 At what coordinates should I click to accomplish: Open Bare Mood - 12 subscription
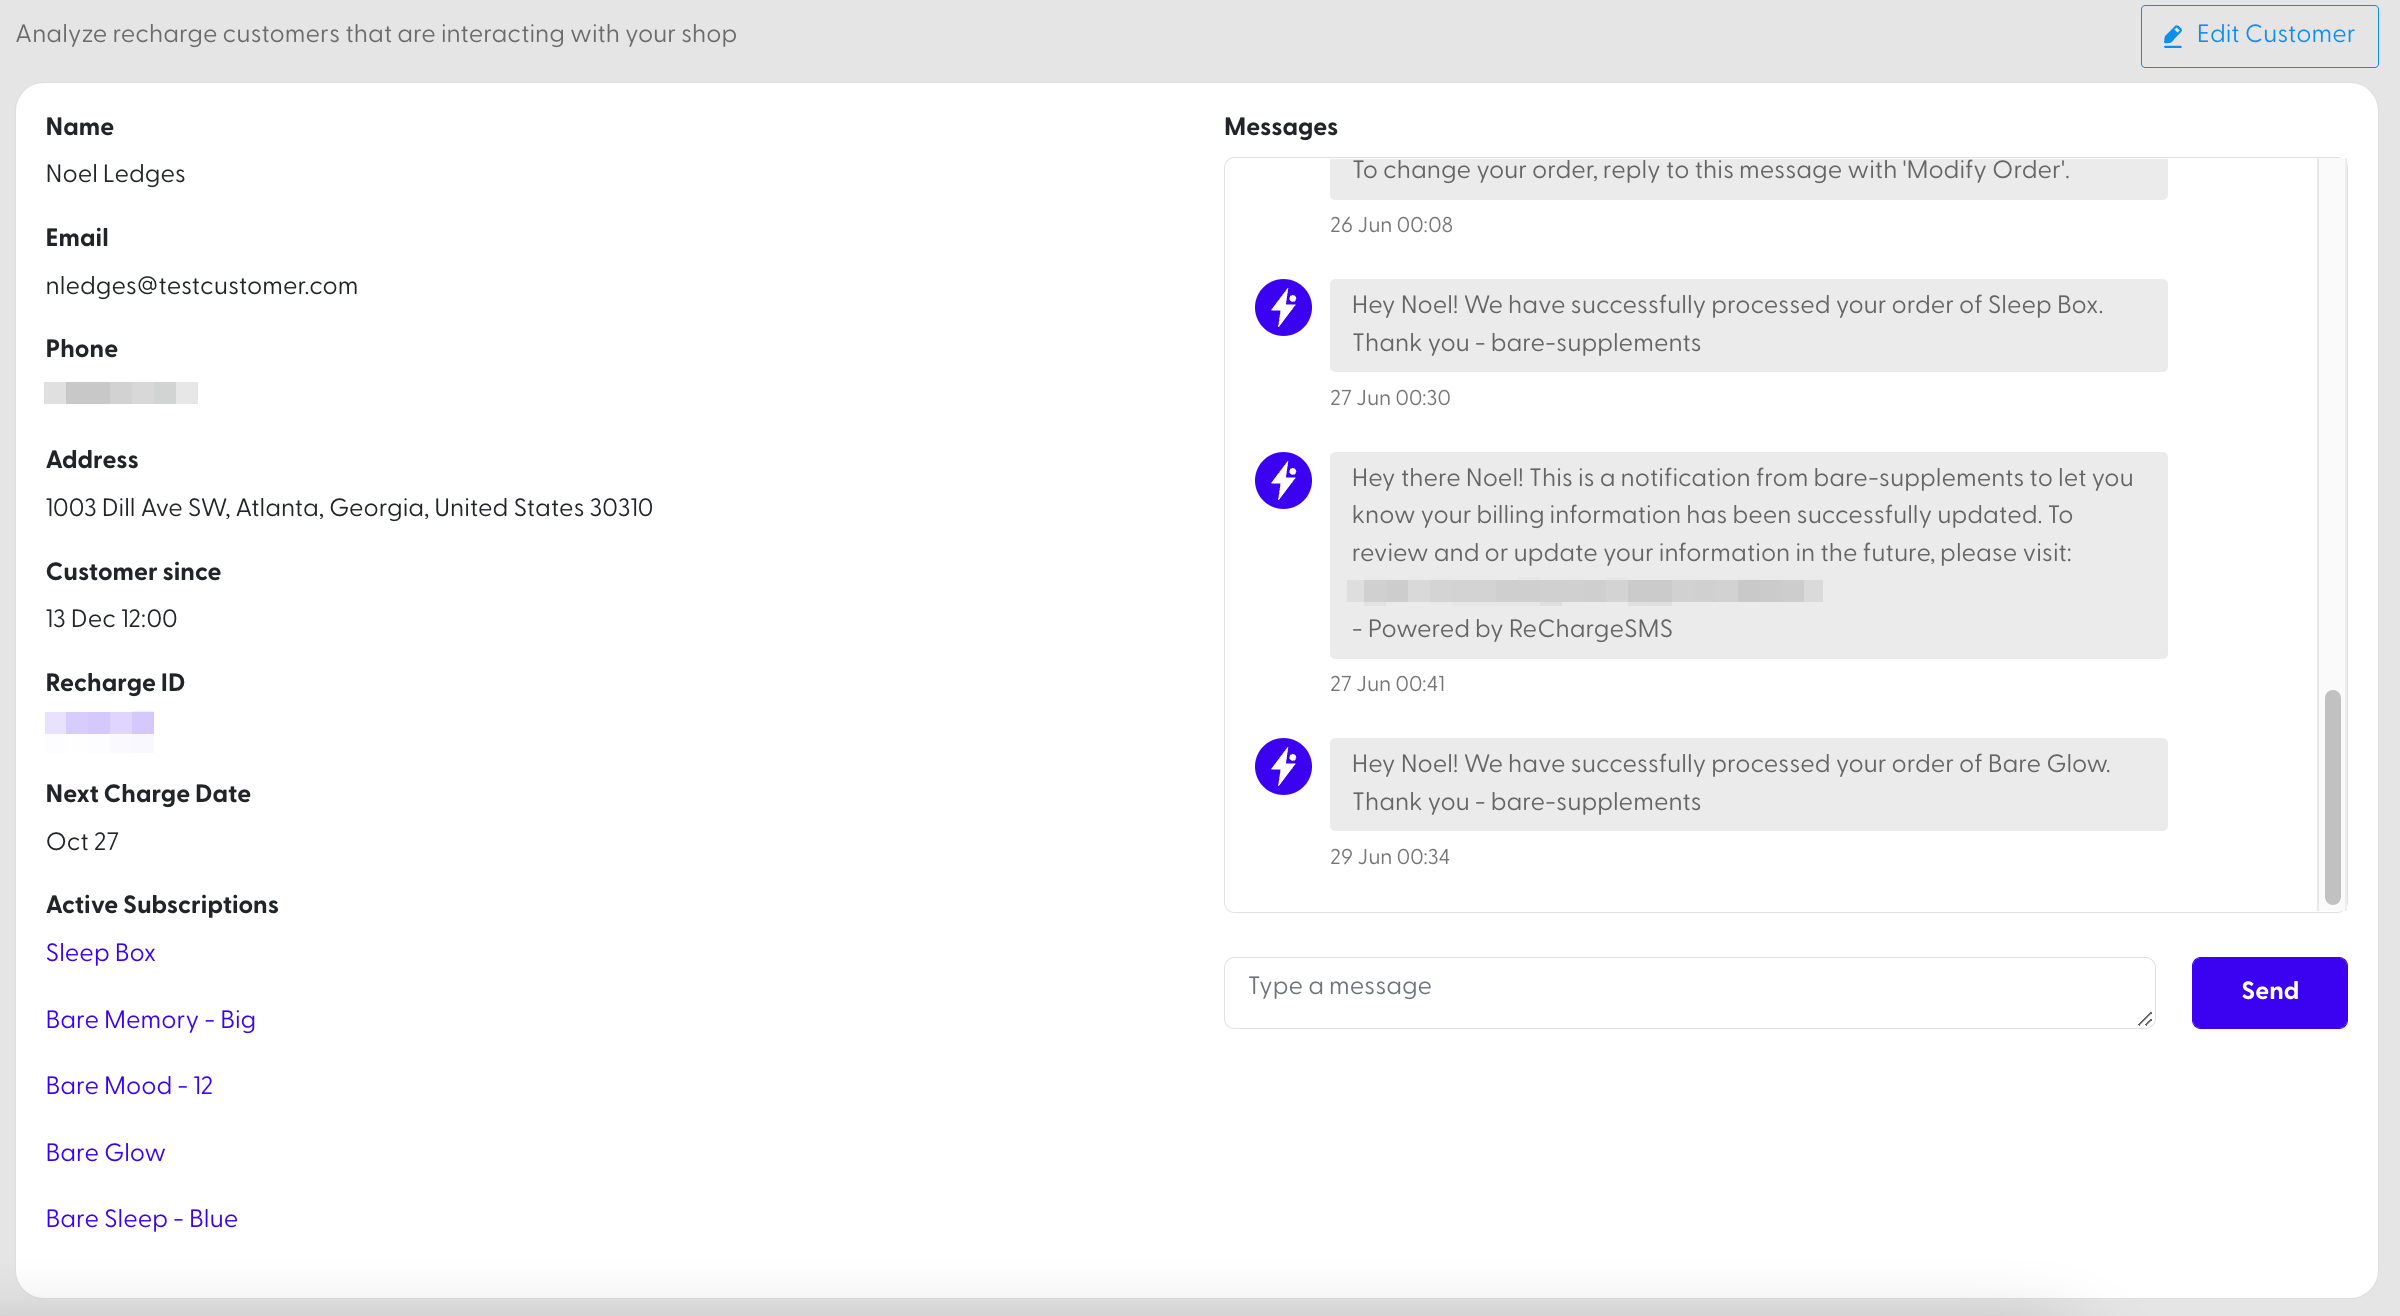point(129,1085)
